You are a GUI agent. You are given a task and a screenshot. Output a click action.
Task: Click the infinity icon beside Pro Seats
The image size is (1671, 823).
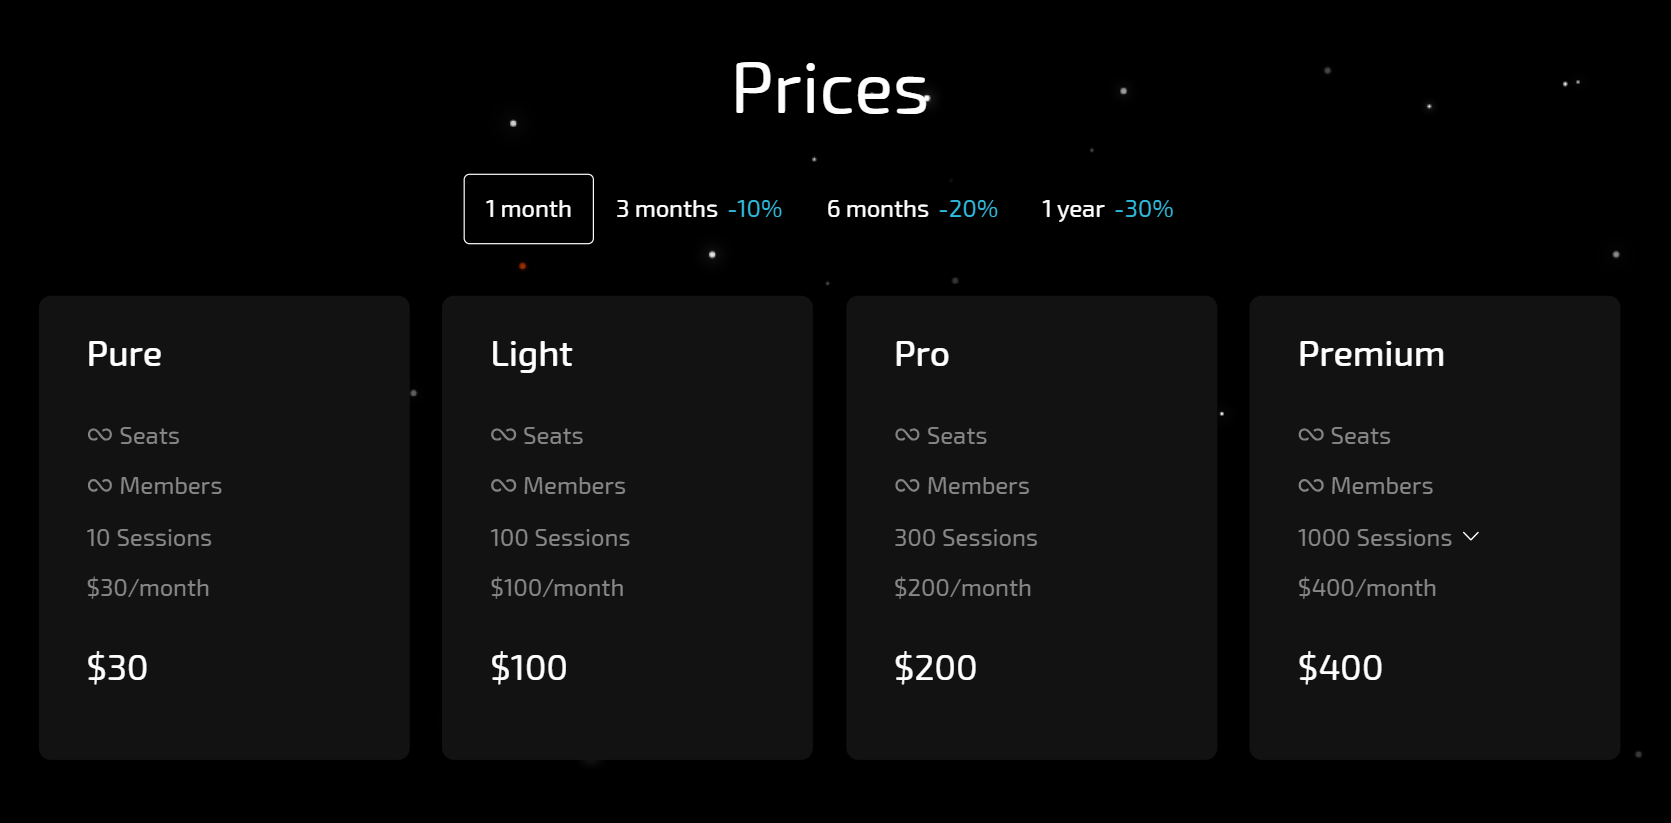pyautogui.click(x=907, y=435)
